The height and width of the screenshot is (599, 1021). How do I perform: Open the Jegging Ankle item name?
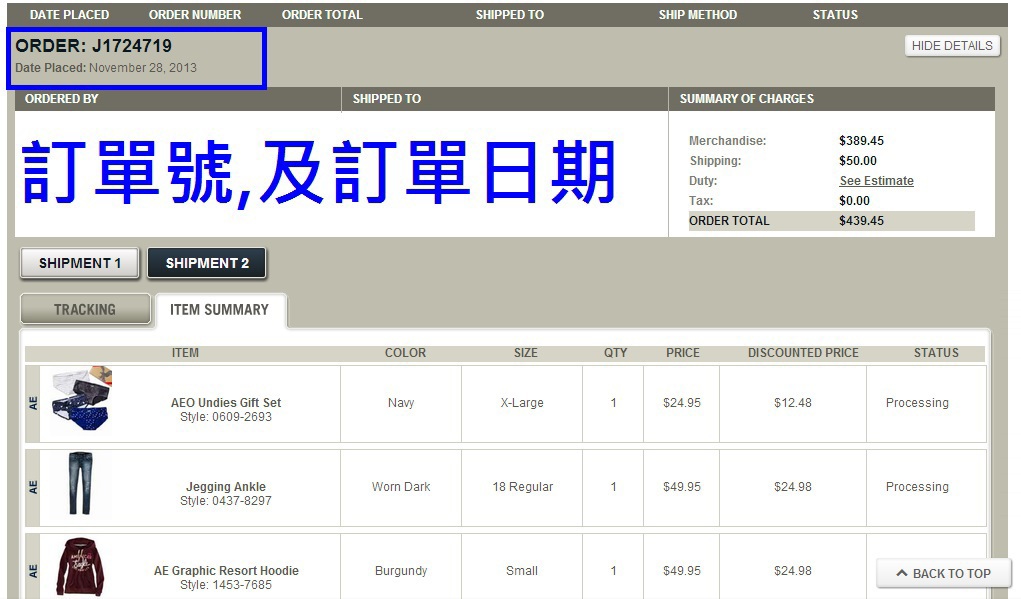(x=226, y=486)
